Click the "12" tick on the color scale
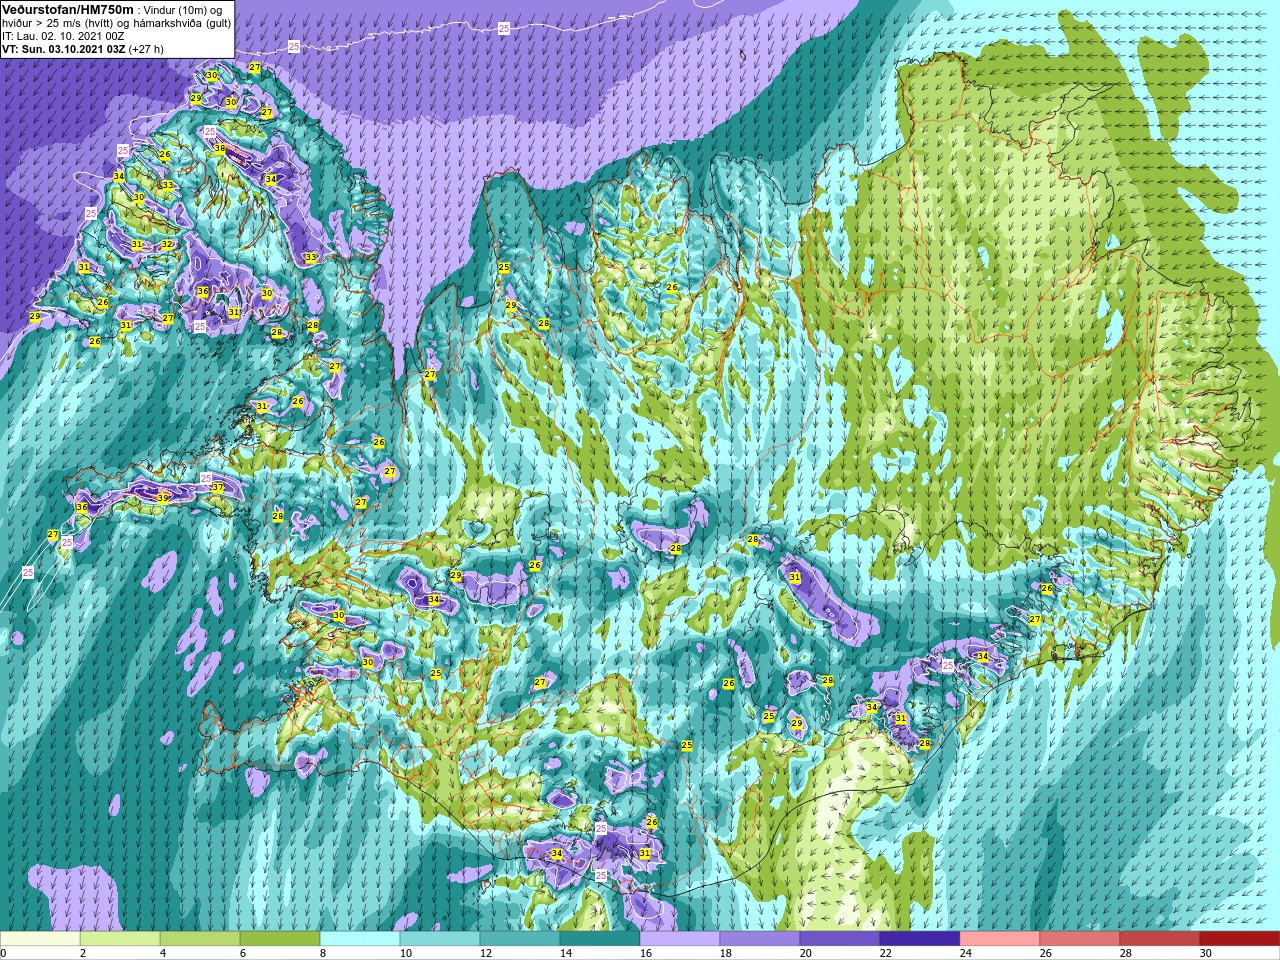Image resolution: width=1280 pixels, height=960 pixels. (x=487, y=954)
